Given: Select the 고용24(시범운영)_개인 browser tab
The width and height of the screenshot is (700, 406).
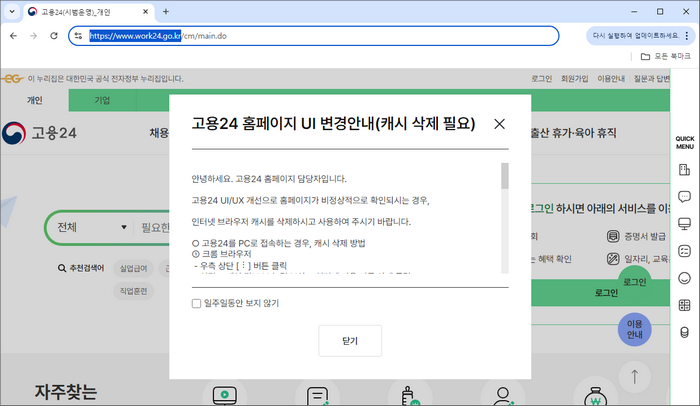Looking at the screenshot, I should point(88,12).
